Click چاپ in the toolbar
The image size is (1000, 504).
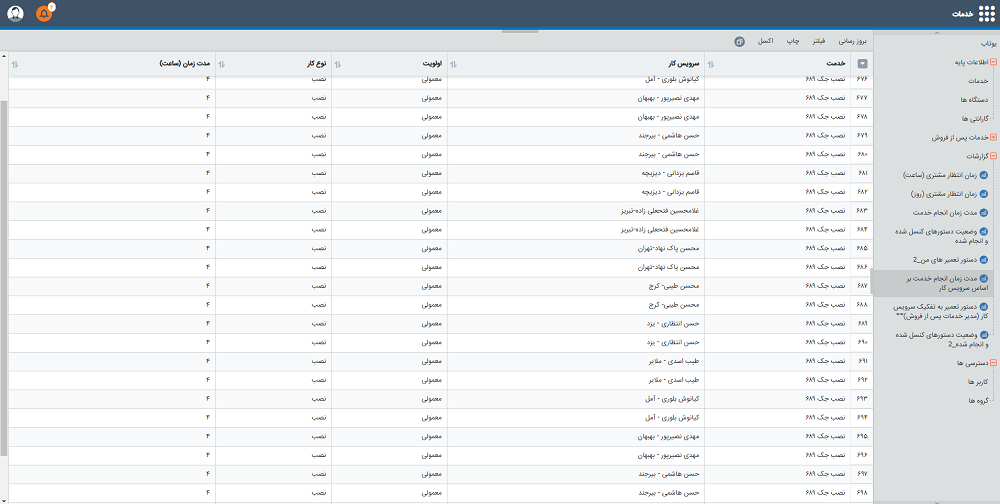click(x=791, y=41)
